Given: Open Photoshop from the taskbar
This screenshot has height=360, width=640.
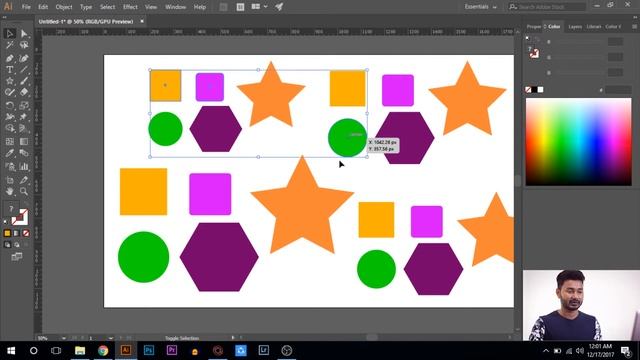Looking at the screenshot, I should tap(149, 350).
